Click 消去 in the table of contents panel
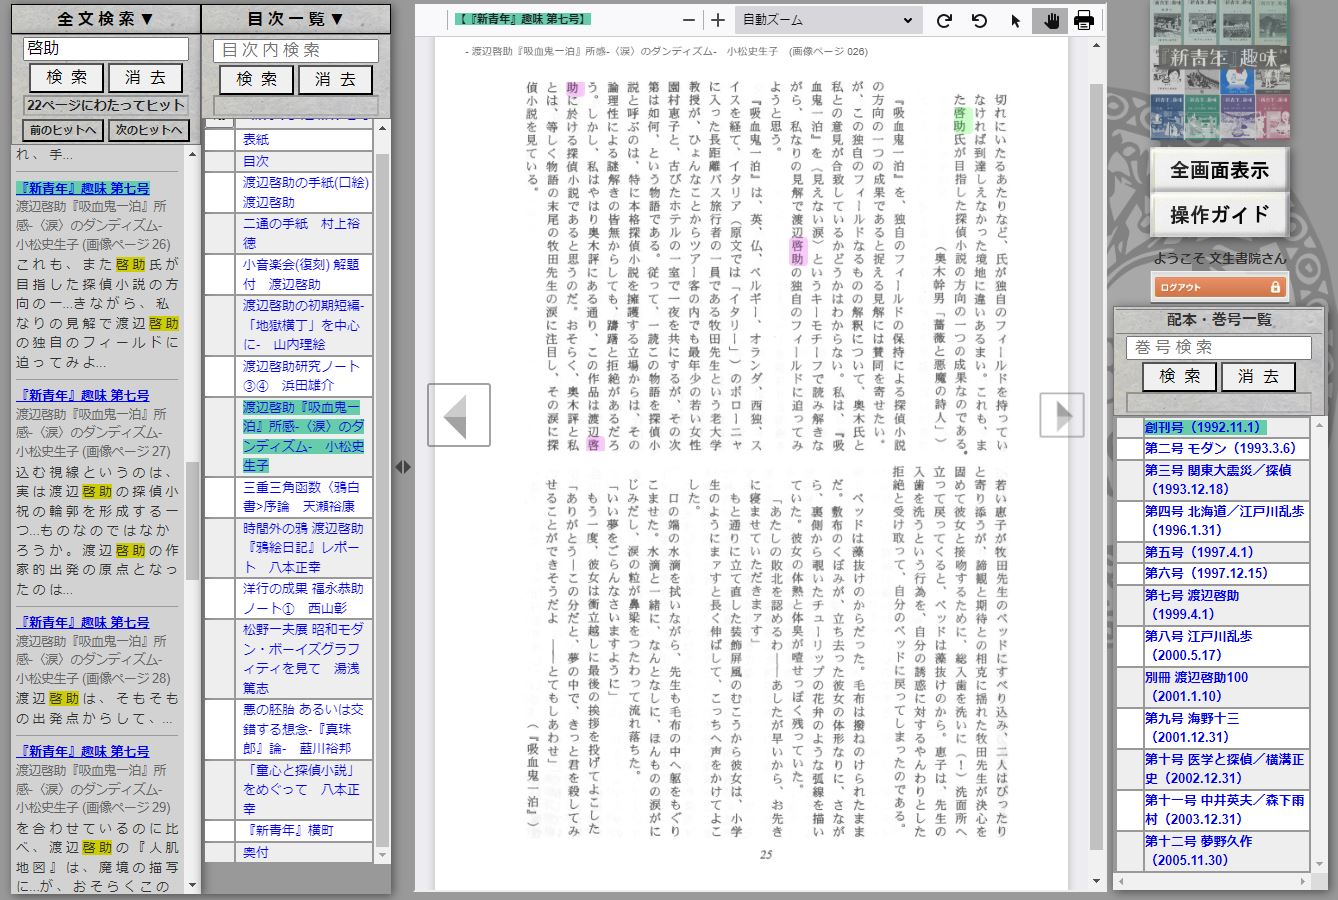The width and height of the screenshot is (1338, 900). [335, 79]
